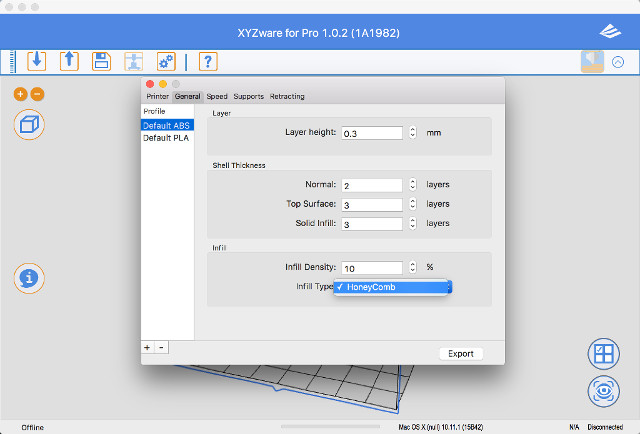Open the Retracting tab
This screenshot has height=434, width=640.
click(x=287, y=96)
